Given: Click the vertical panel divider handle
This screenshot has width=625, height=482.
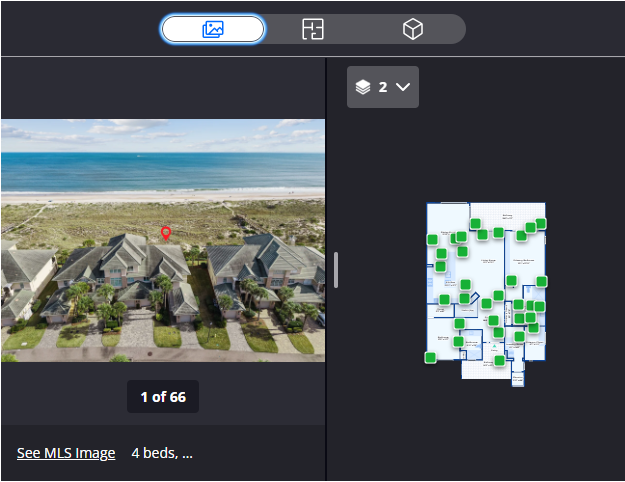Looking at the screenshot, I should tap(336, 270).
